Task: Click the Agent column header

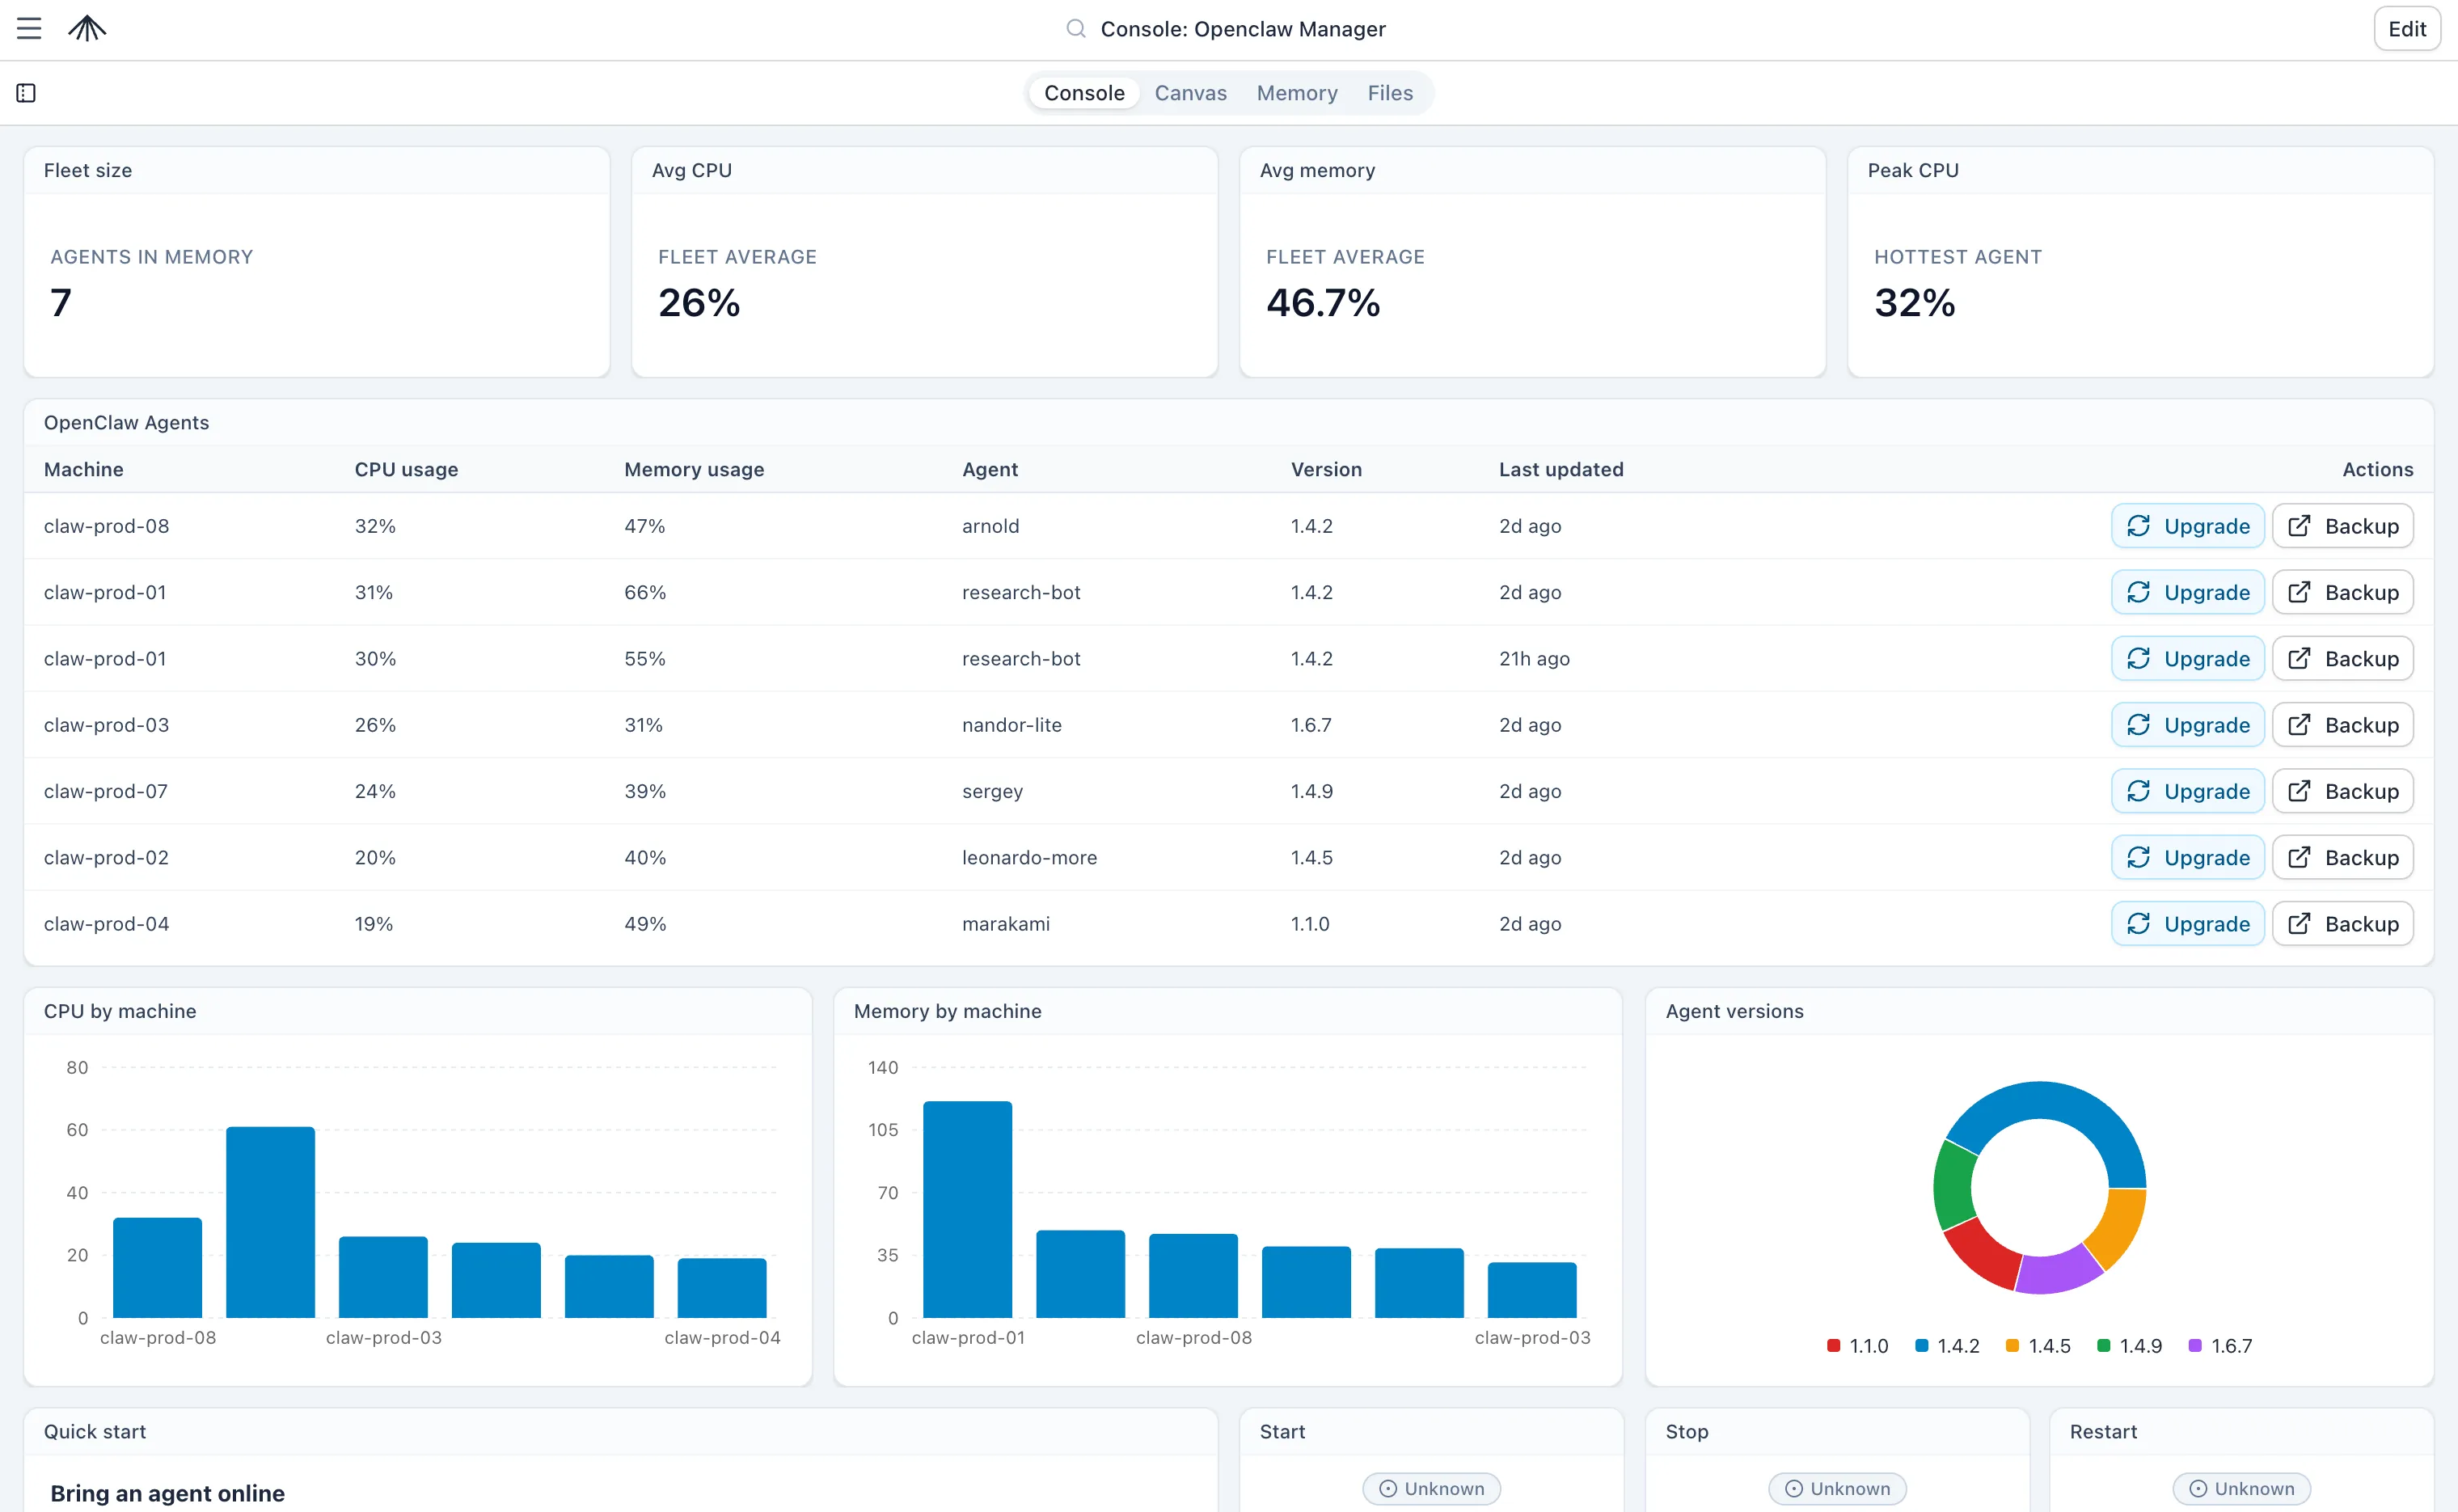Action: tap(990, 469)
